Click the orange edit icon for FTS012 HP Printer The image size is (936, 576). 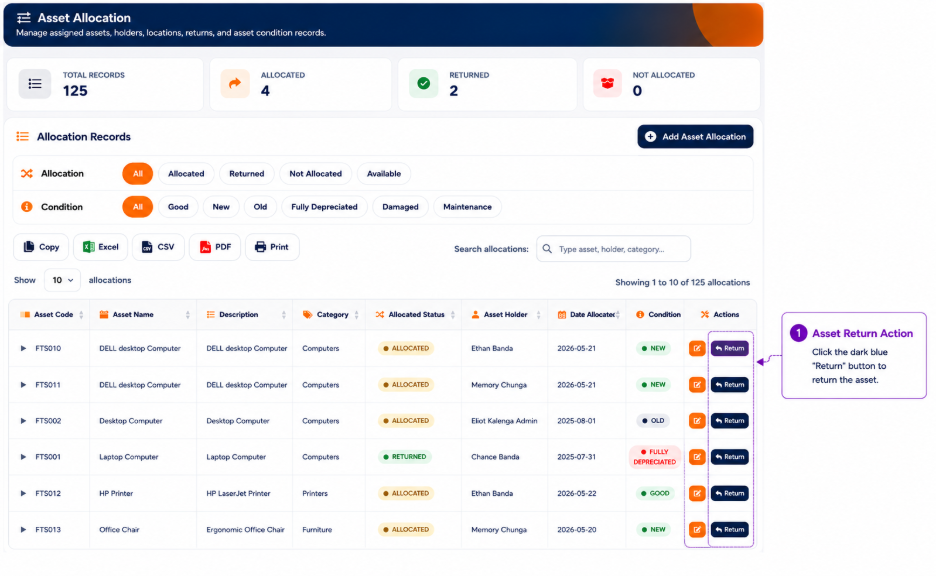(697, 494)
